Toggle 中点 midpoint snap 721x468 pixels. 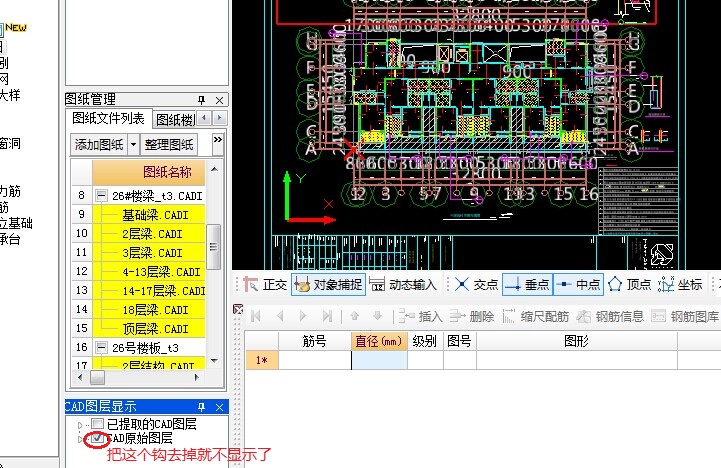pos(578,285)
